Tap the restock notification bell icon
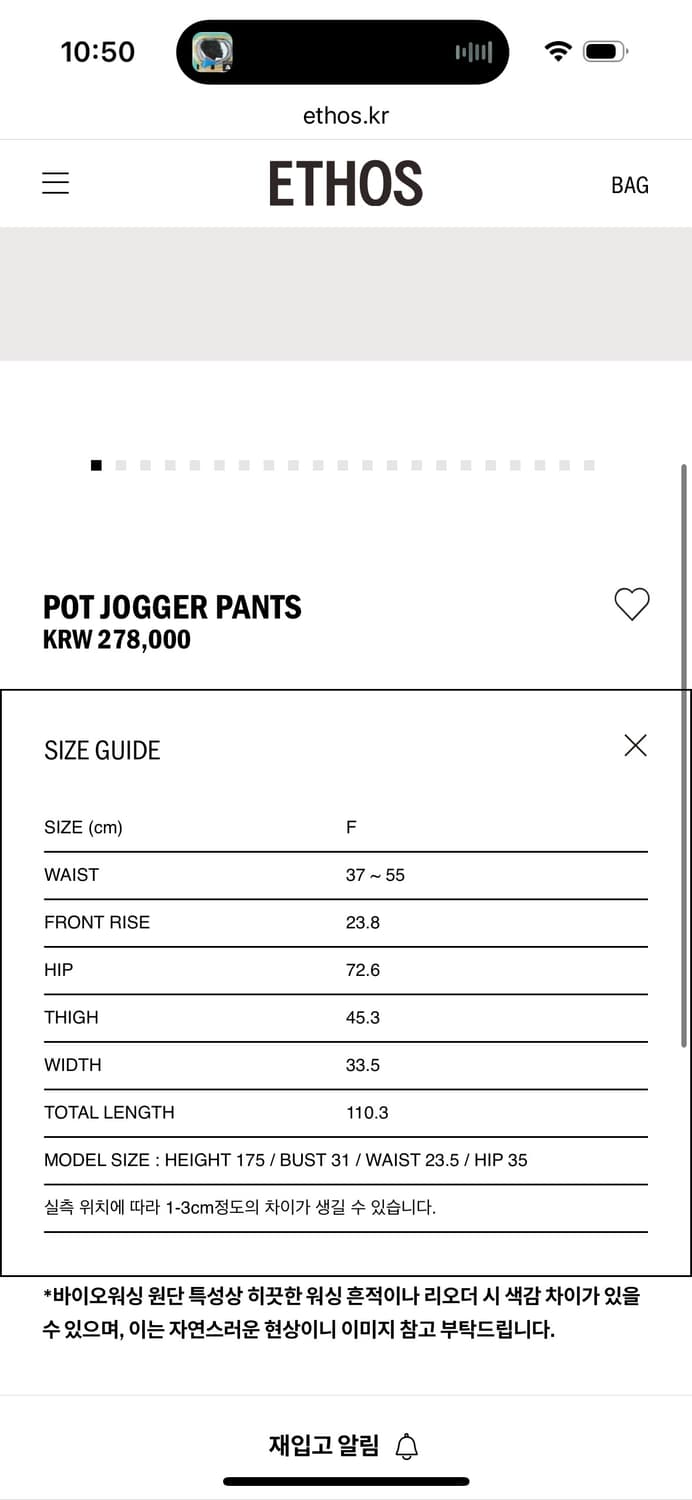The width and height of the screenshot is (692, 1500). point(407,1446)
